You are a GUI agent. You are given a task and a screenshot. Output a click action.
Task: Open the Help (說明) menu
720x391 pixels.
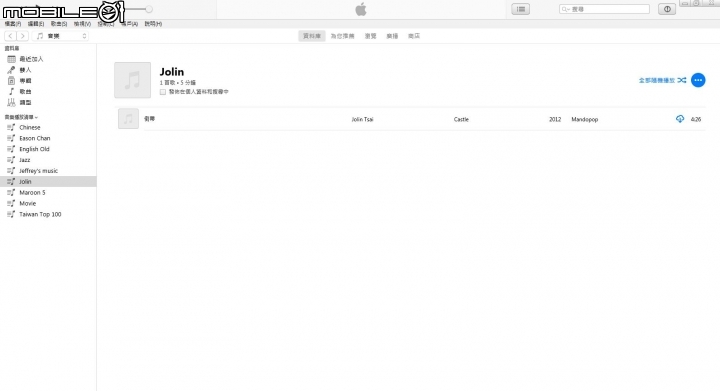[153, 24]
